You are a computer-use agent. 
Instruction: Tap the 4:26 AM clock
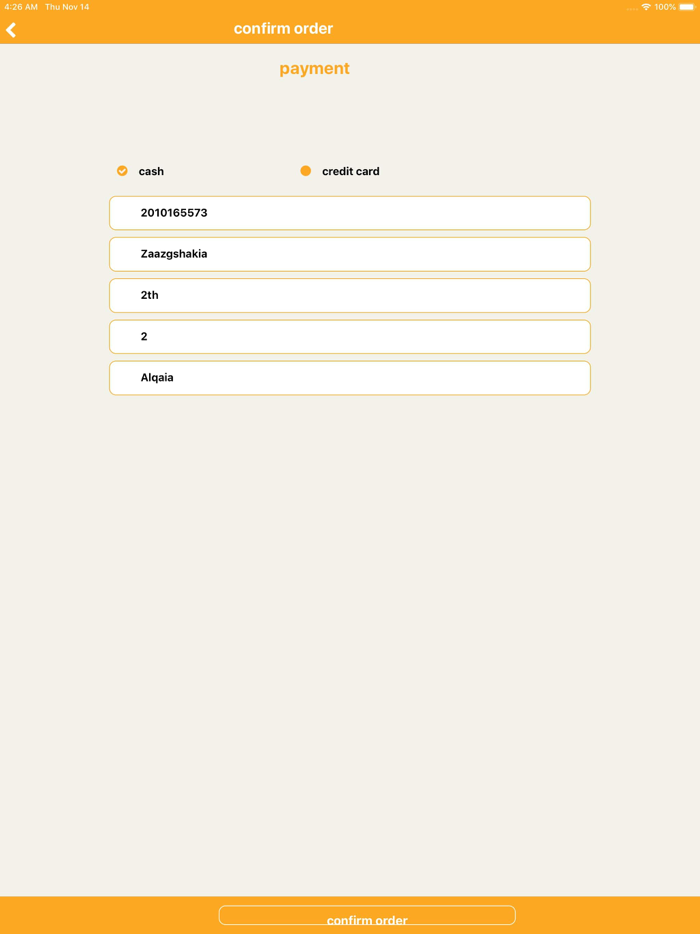(21, 7)
